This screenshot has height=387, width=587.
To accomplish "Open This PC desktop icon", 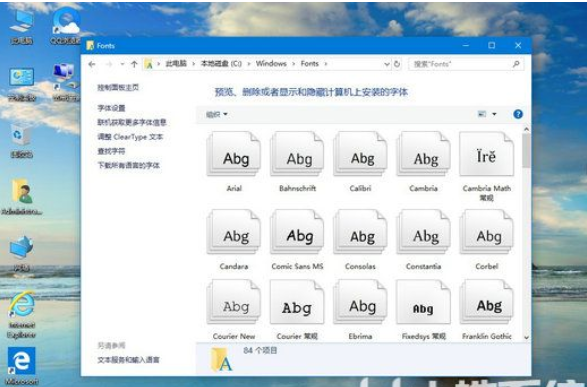I will pos(21,27).
